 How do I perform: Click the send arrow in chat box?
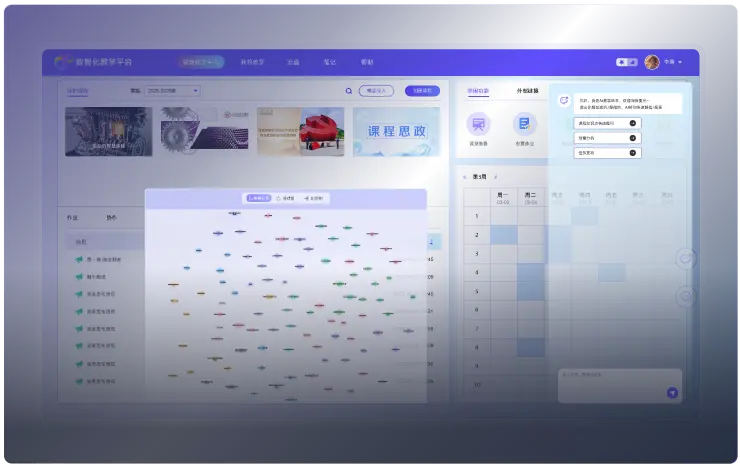[x=672, y=393]
